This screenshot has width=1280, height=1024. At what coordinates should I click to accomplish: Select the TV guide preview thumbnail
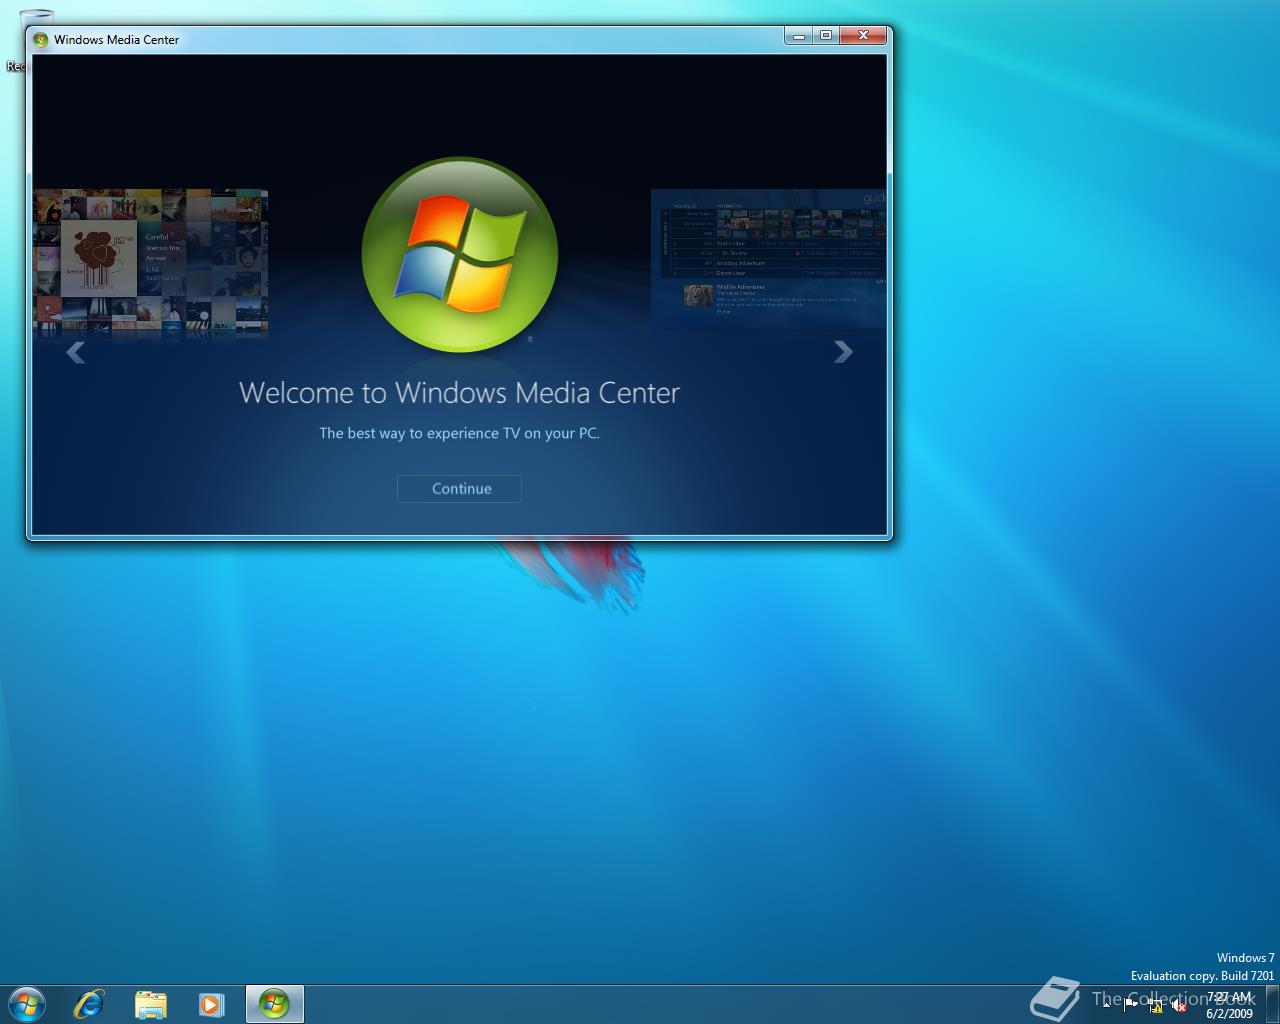point(768,258)
